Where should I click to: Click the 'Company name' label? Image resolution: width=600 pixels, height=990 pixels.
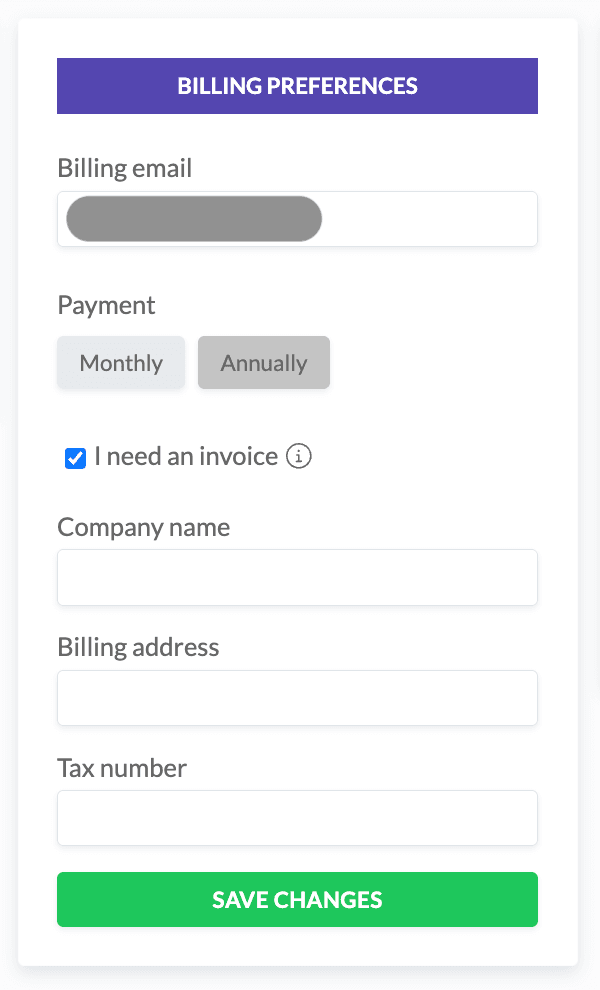point(143,527)
